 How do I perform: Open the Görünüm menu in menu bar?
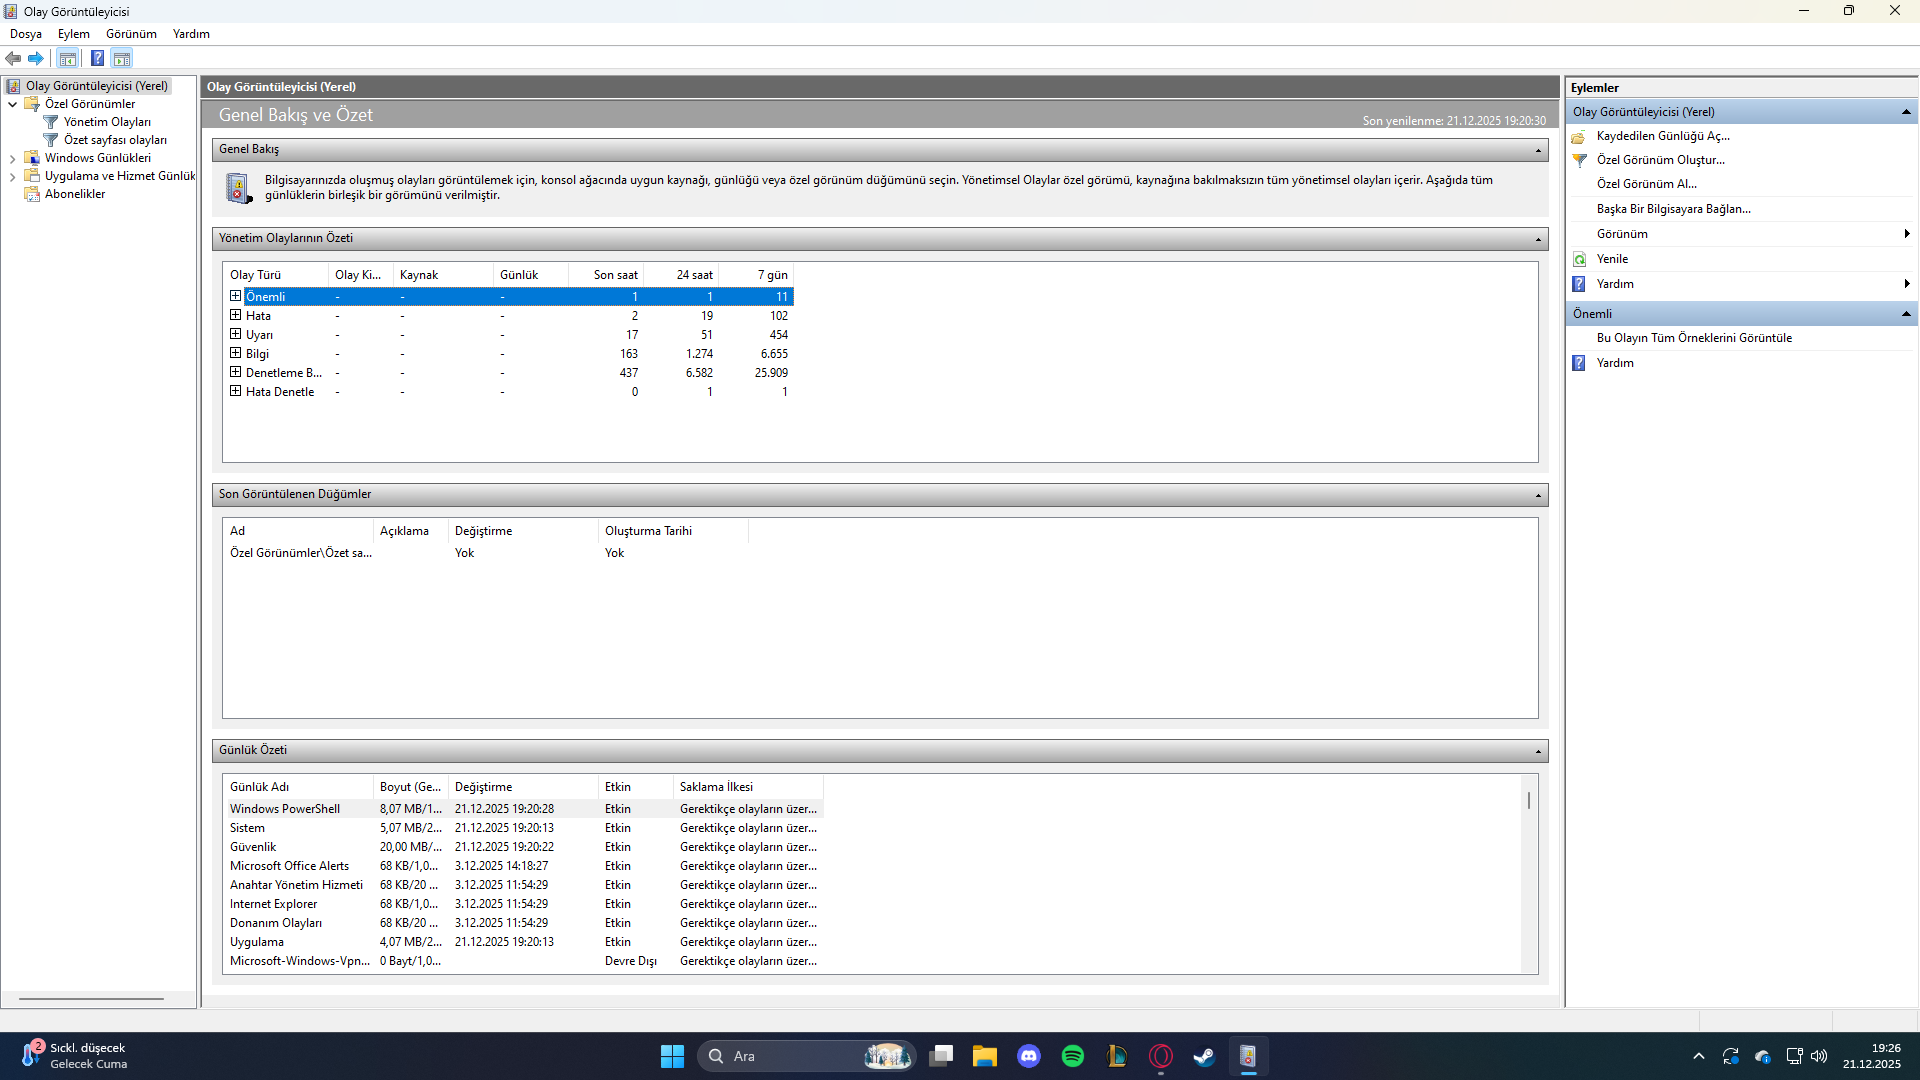(131, 34)
